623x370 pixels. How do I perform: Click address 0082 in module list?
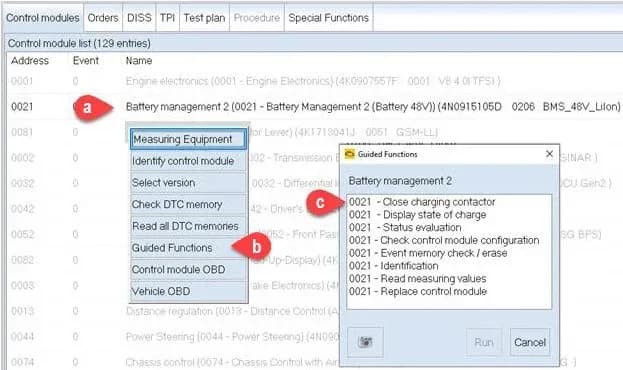pos(22,260)
